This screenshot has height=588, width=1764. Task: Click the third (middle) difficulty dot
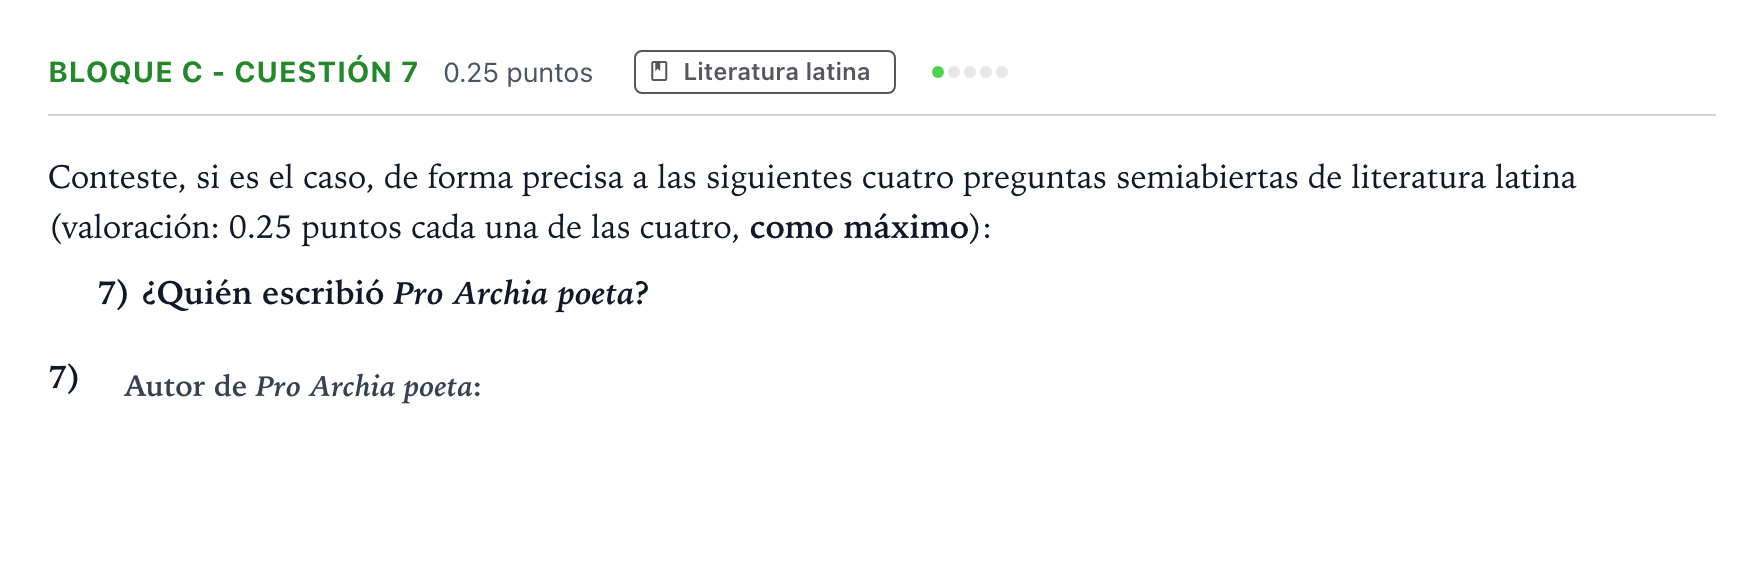970,72
